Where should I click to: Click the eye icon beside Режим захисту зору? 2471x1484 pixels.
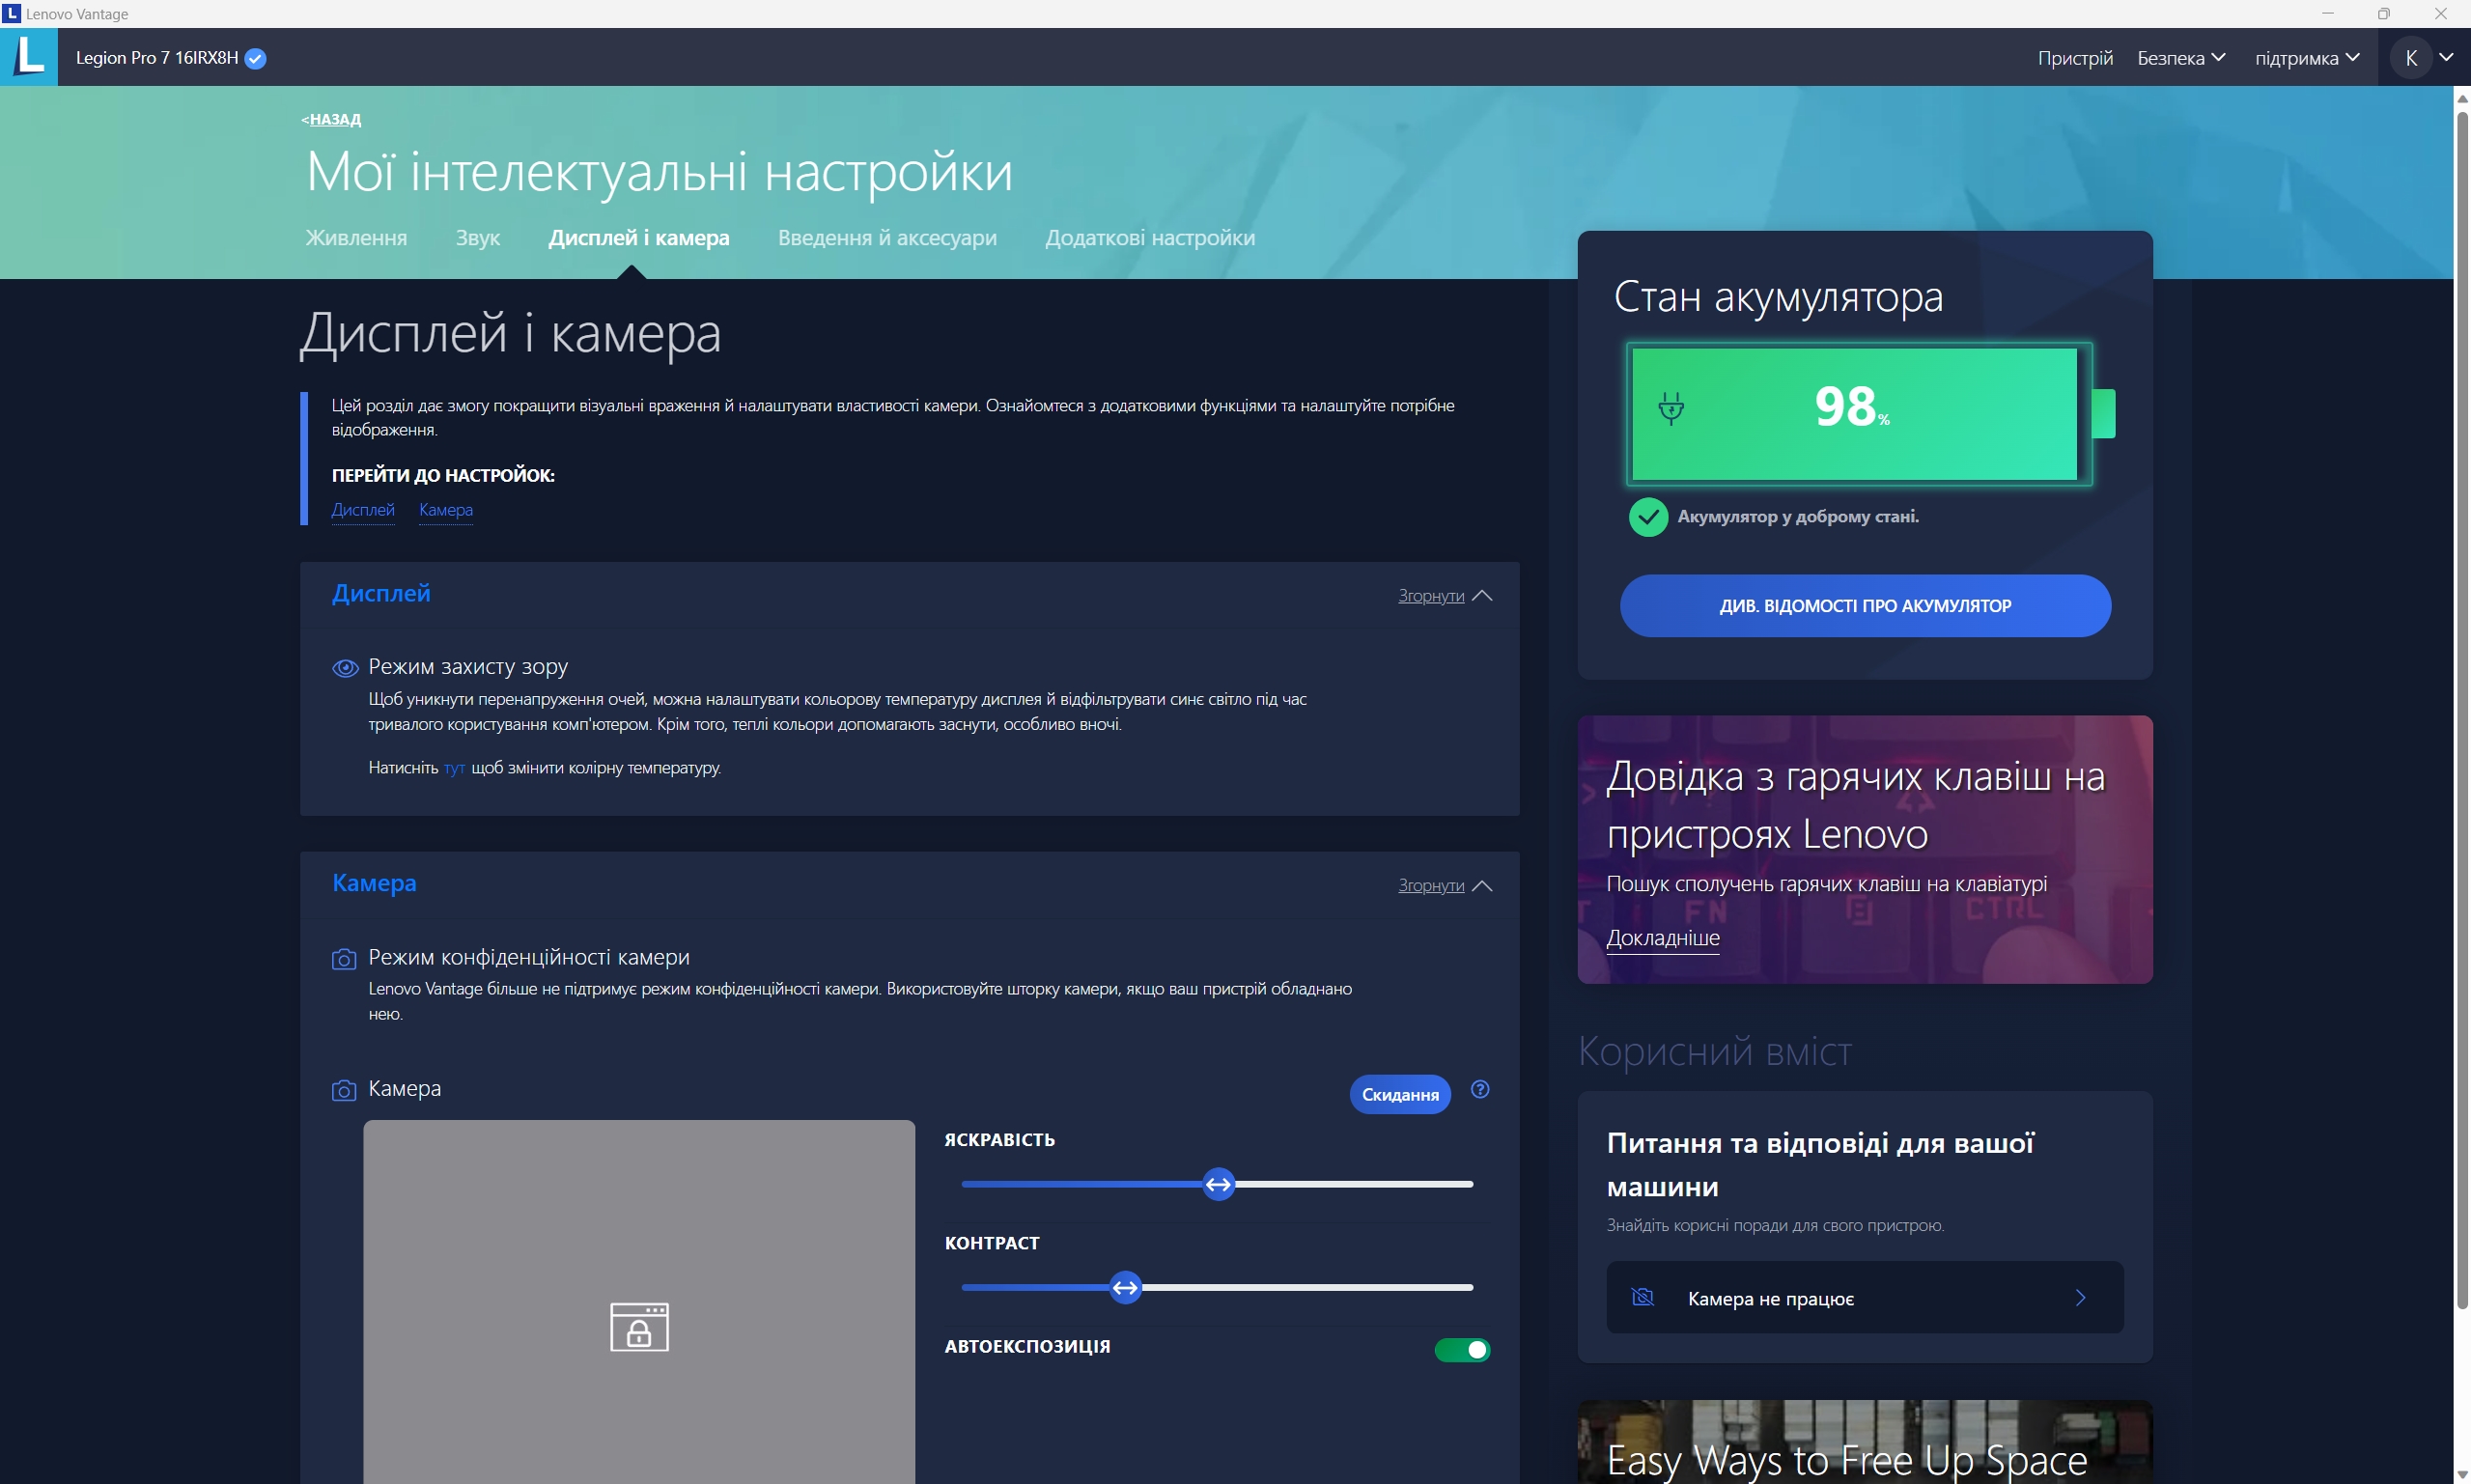[x=345, y=668]
